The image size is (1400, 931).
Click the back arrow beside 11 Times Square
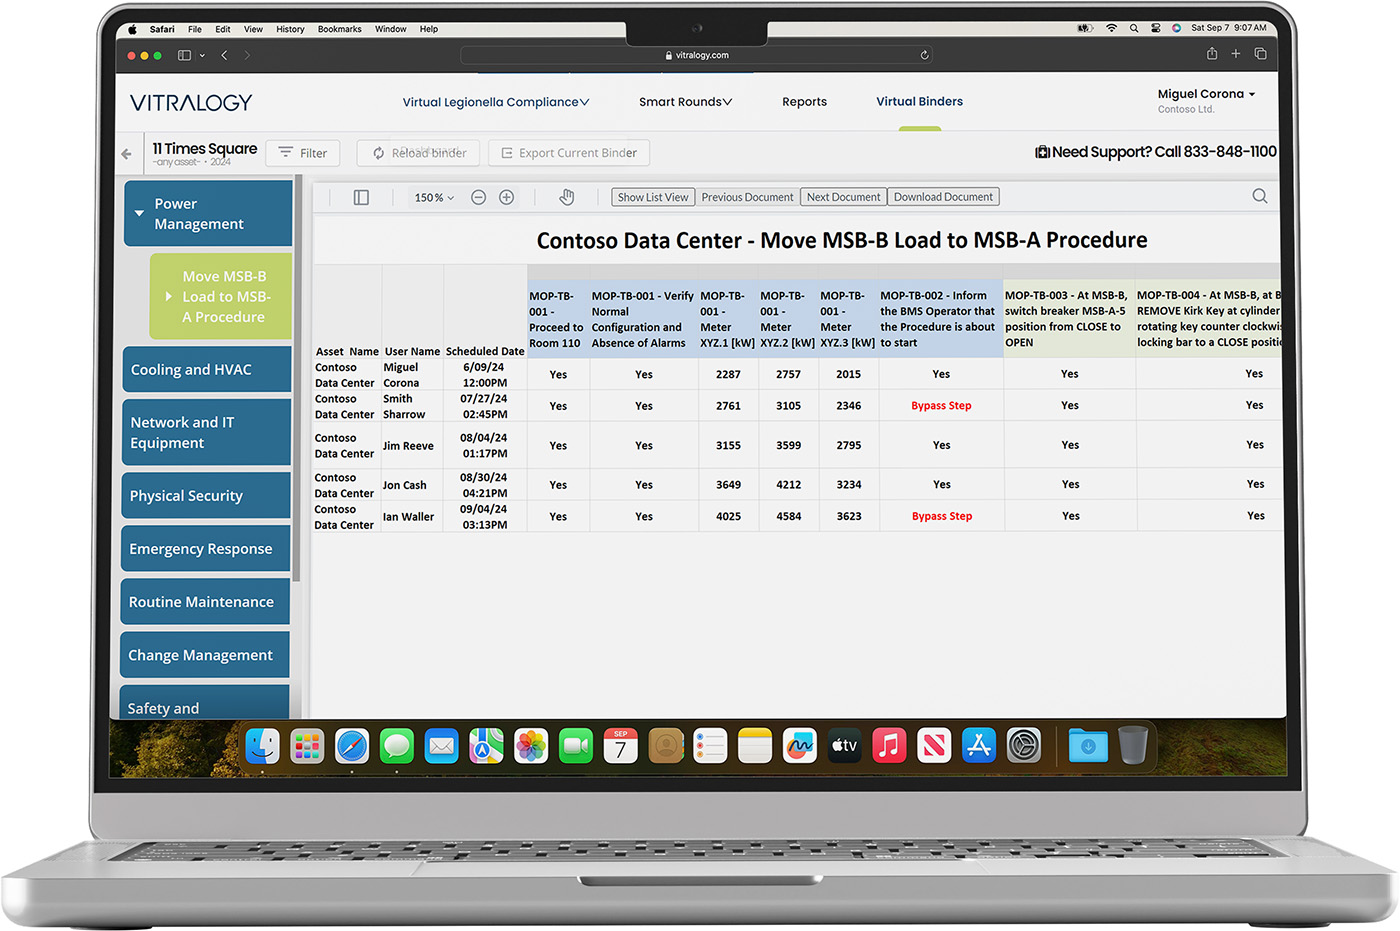coord(126,154)
